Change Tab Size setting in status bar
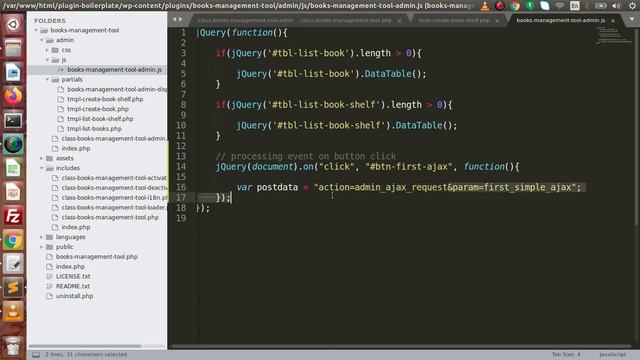Image resolution: width=640 pixels, height=360 pixels. point(566,355)
